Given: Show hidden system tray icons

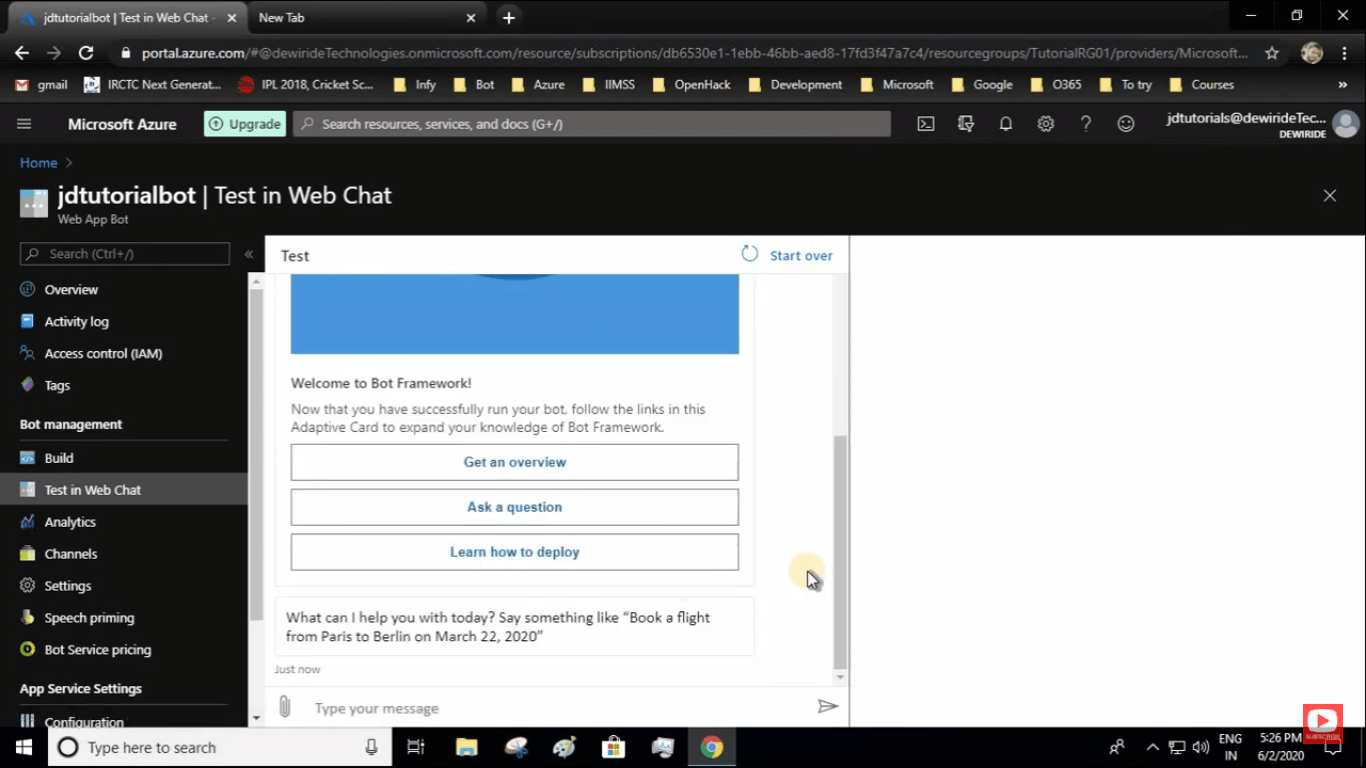Looking at the screenshot, I should tap(1152, 747).
